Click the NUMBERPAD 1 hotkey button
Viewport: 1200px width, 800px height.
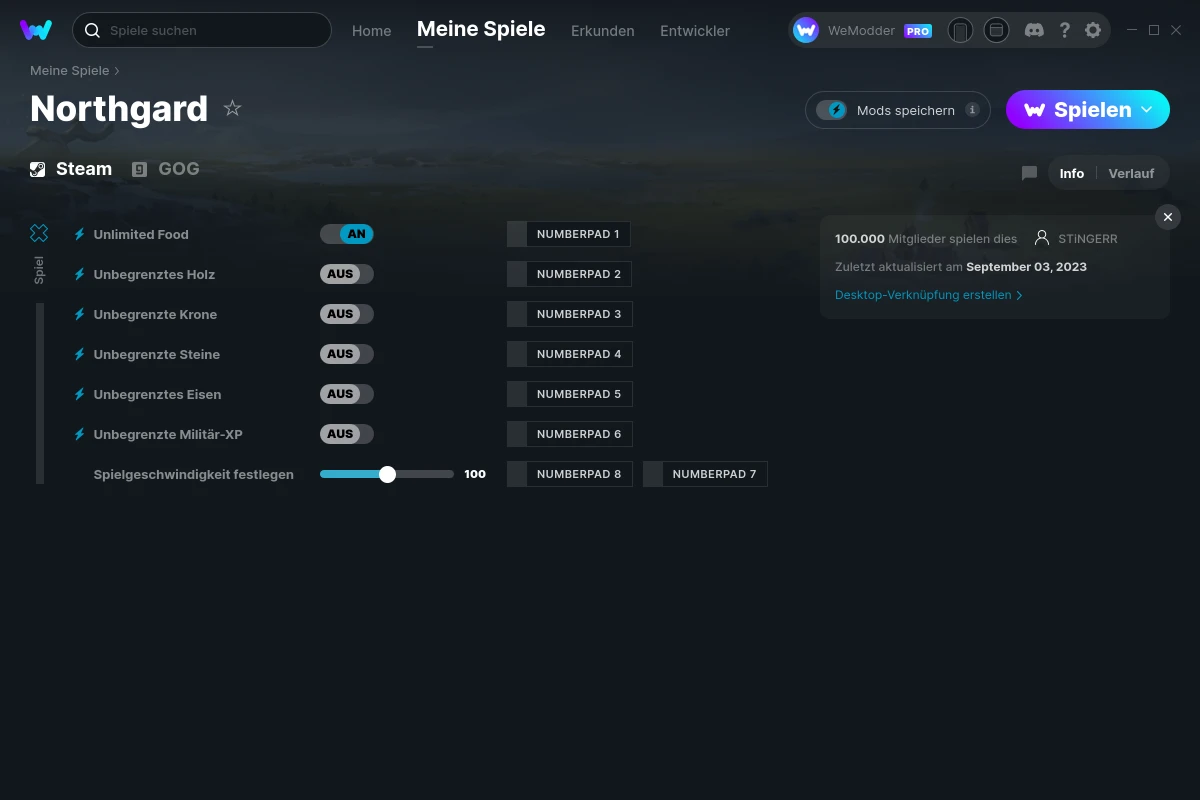tap(569, 234)
